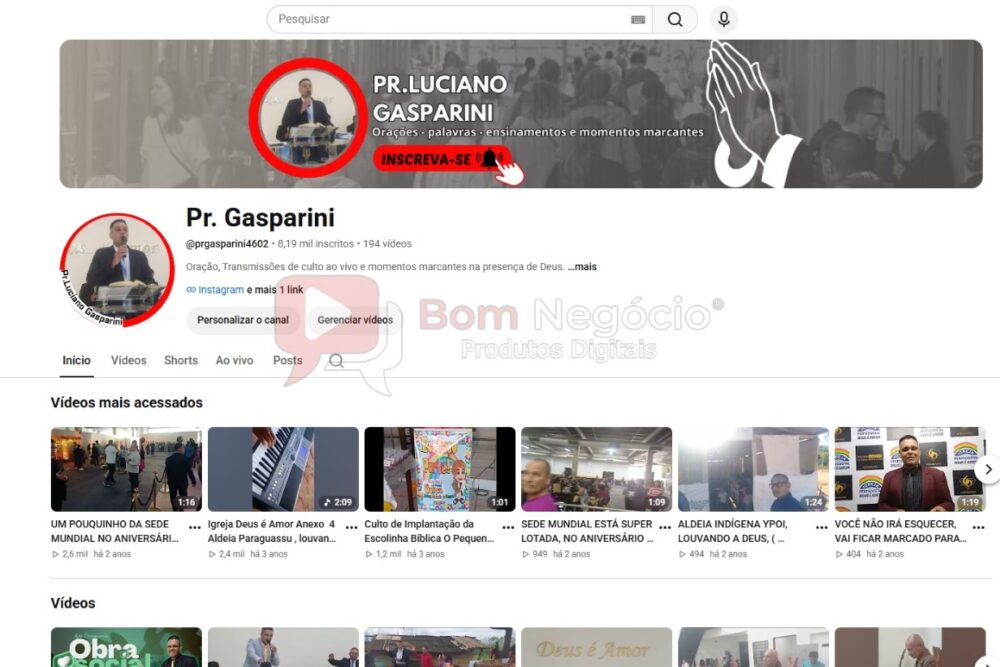Click next arrow in most accessed videos row
Viewport: 1000px width, 667px height.
click(x=988, y=469)
